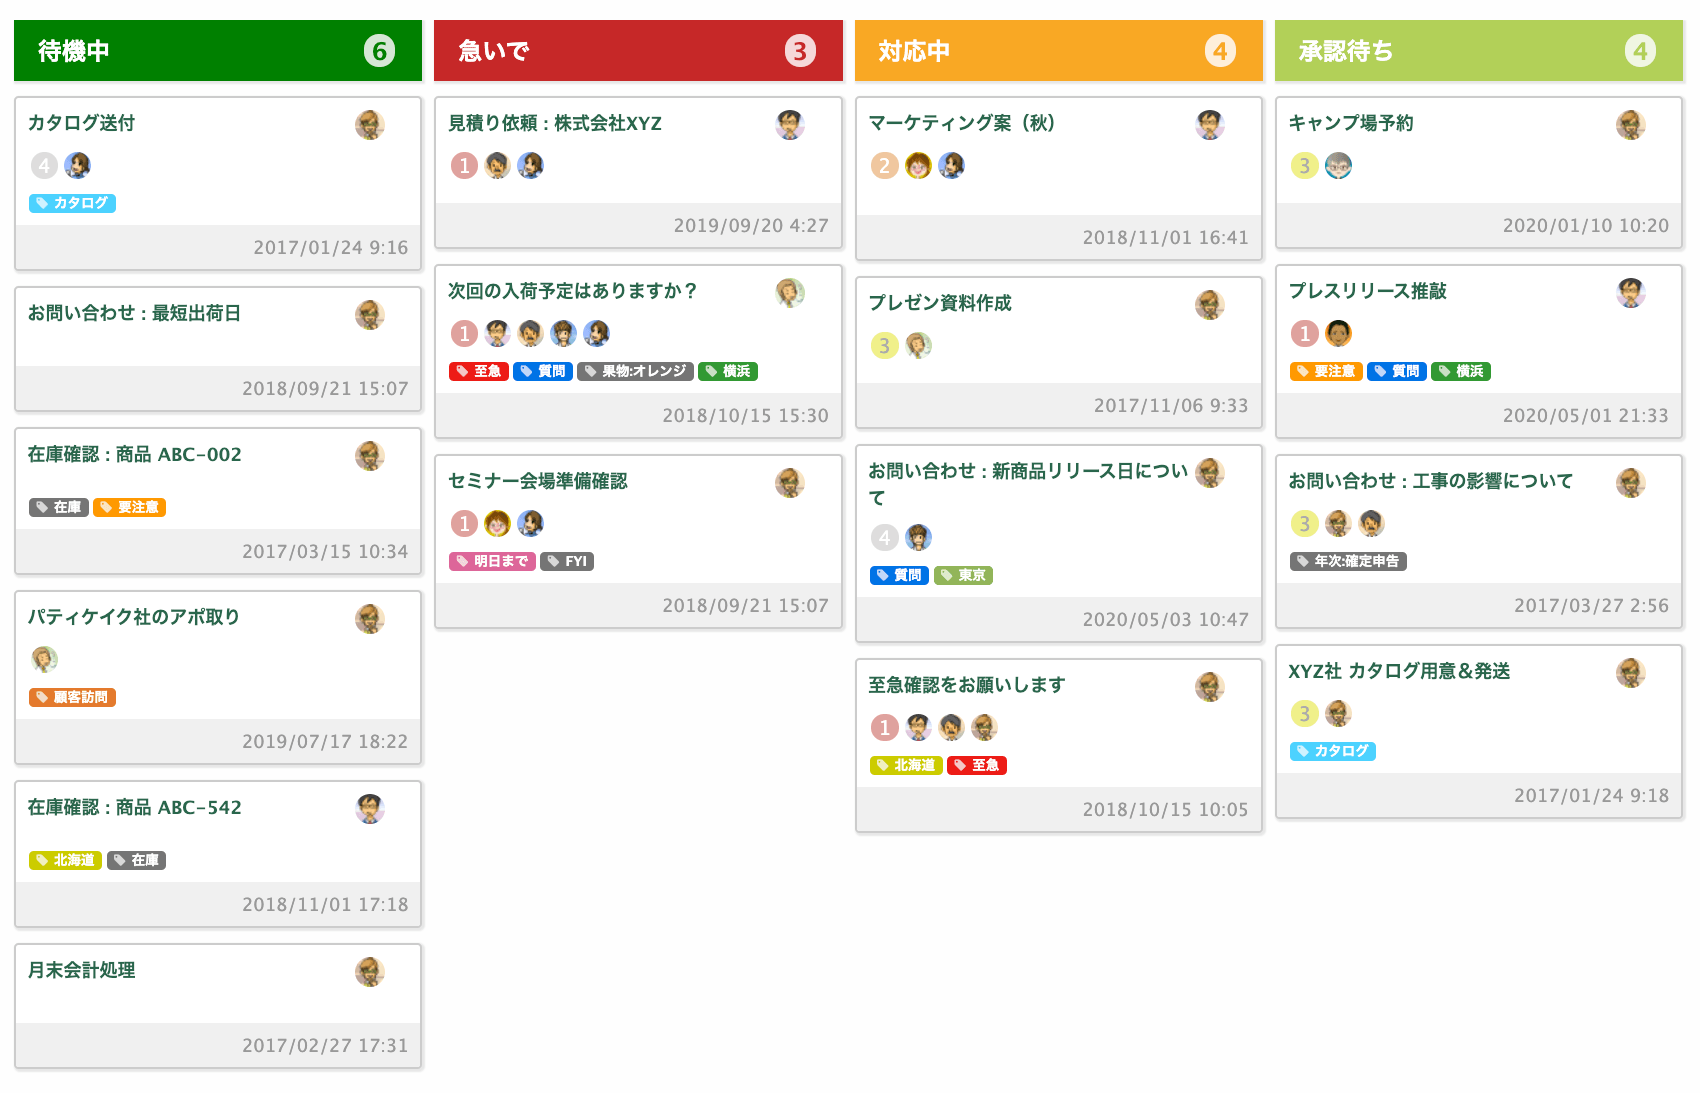Click the owner avatar on キャンプ場予約 card
1700x1093 pixels.
pos(1630,125)
